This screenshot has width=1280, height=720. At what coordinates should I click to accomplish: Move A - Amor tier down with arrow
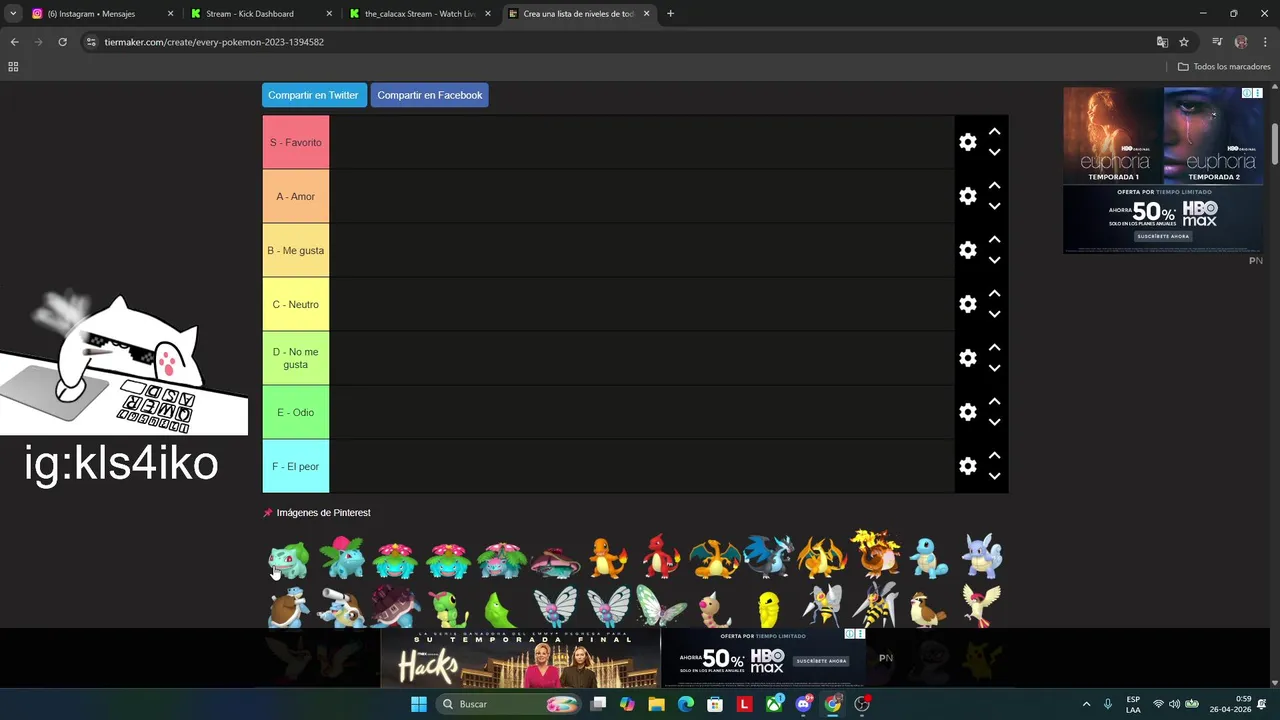click(x=994, y=207)
